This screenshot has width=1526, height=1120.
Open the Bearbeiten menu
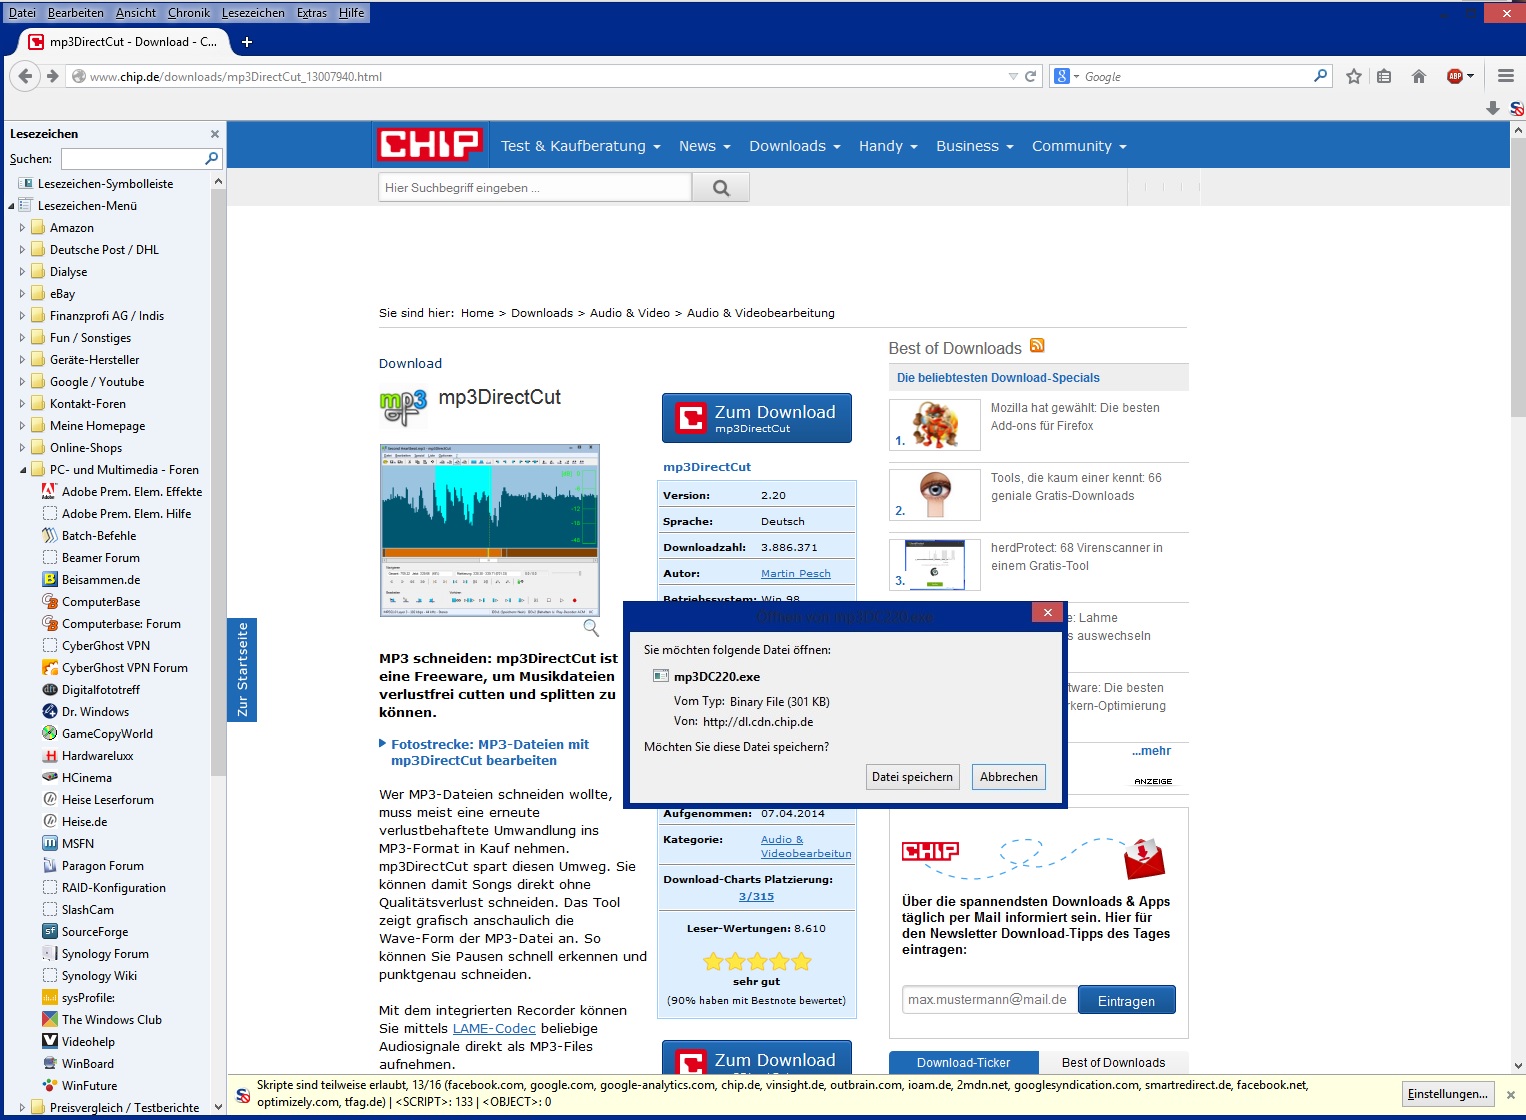point(76,13)
